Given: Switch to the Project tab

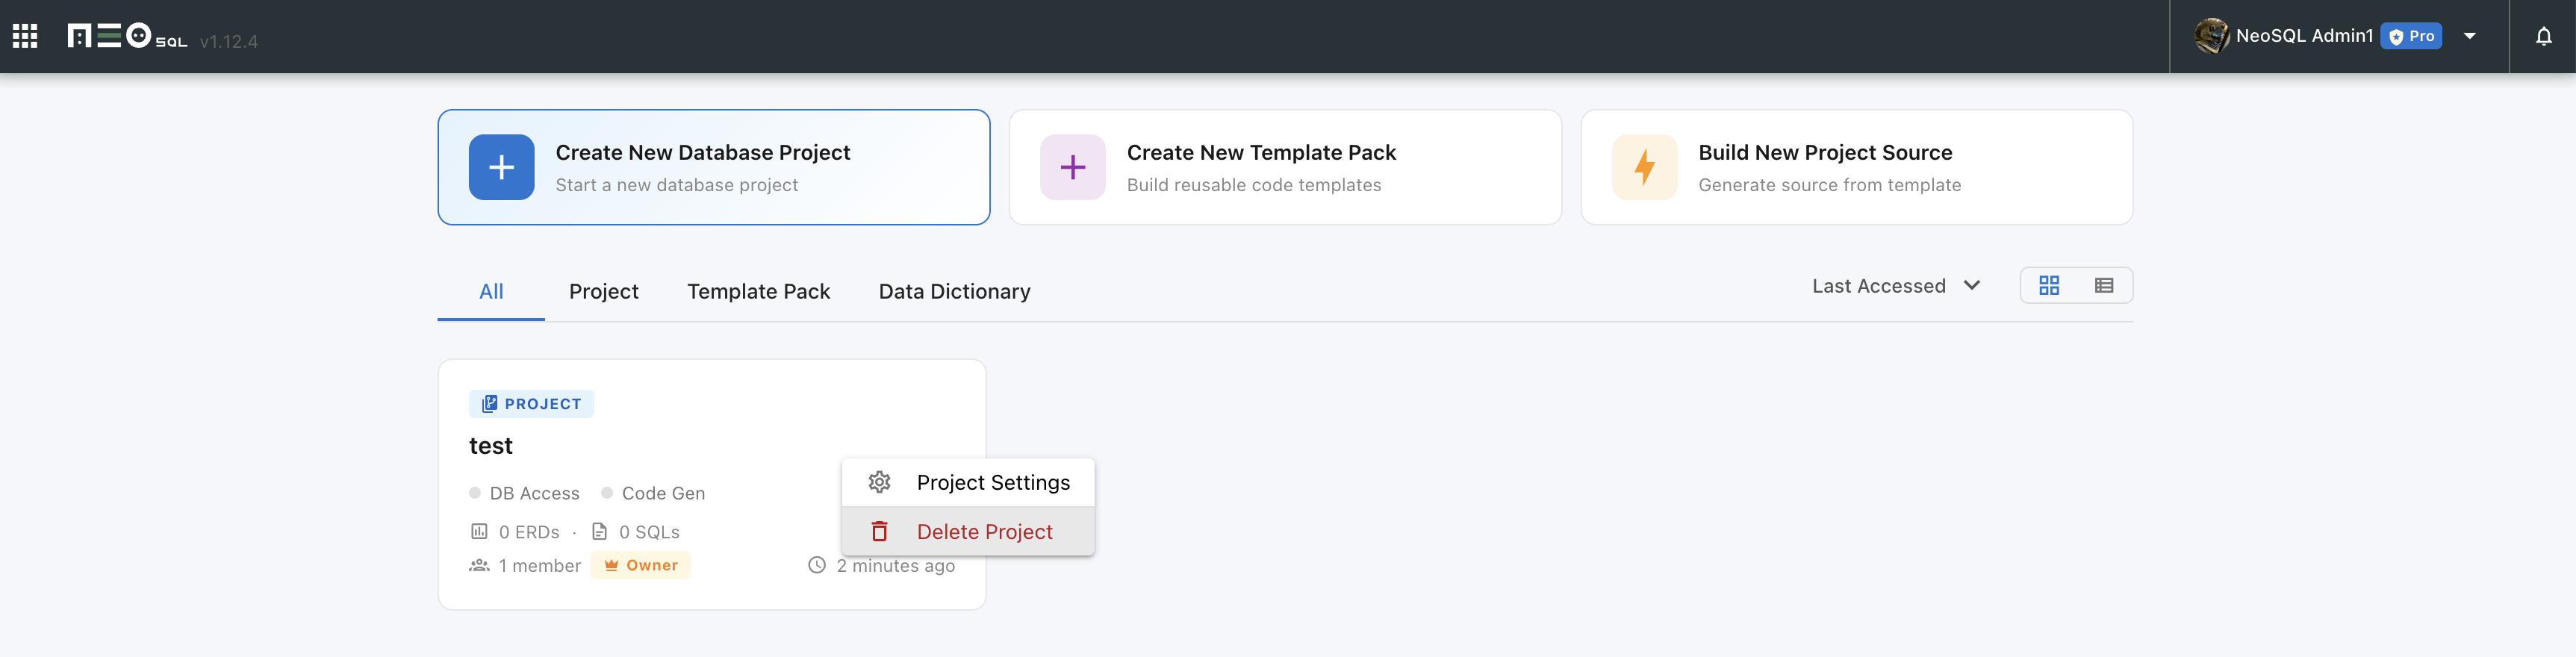Looking at the screenshot, I should (603, 291).
